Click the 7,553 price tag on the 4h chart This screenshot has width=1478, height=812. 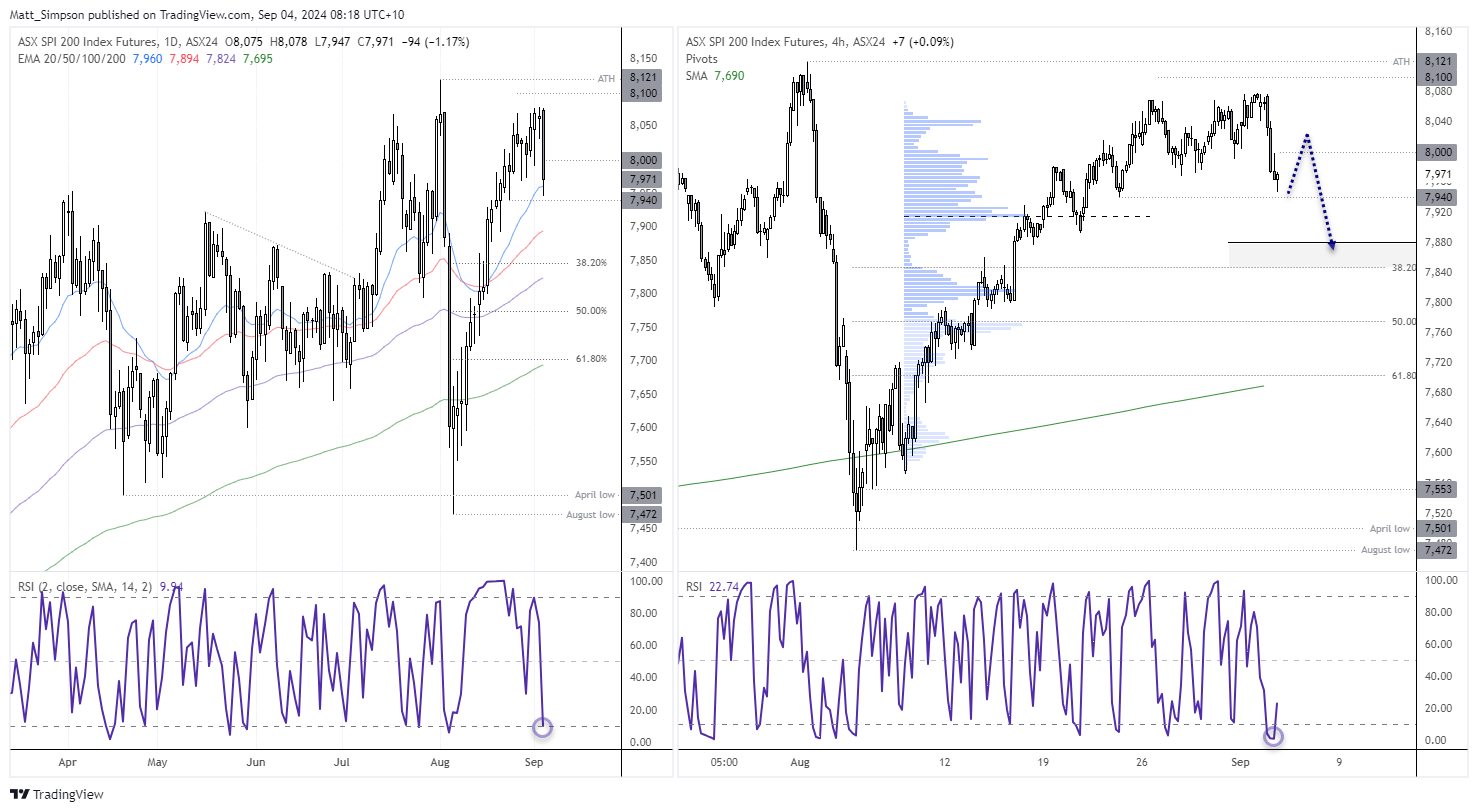[x=1435, y=489]
